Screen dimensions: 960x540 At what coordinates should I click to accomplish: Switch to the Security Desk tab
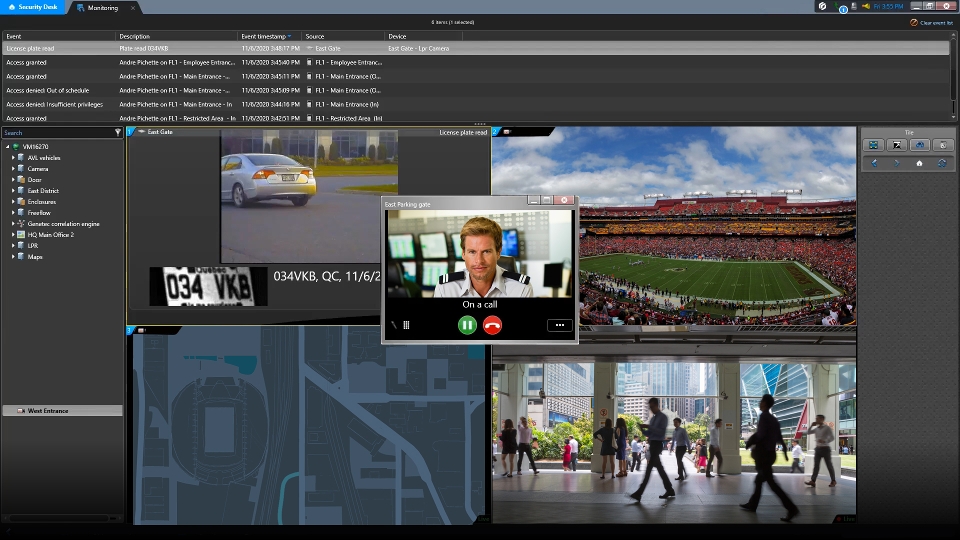[33, 7]
